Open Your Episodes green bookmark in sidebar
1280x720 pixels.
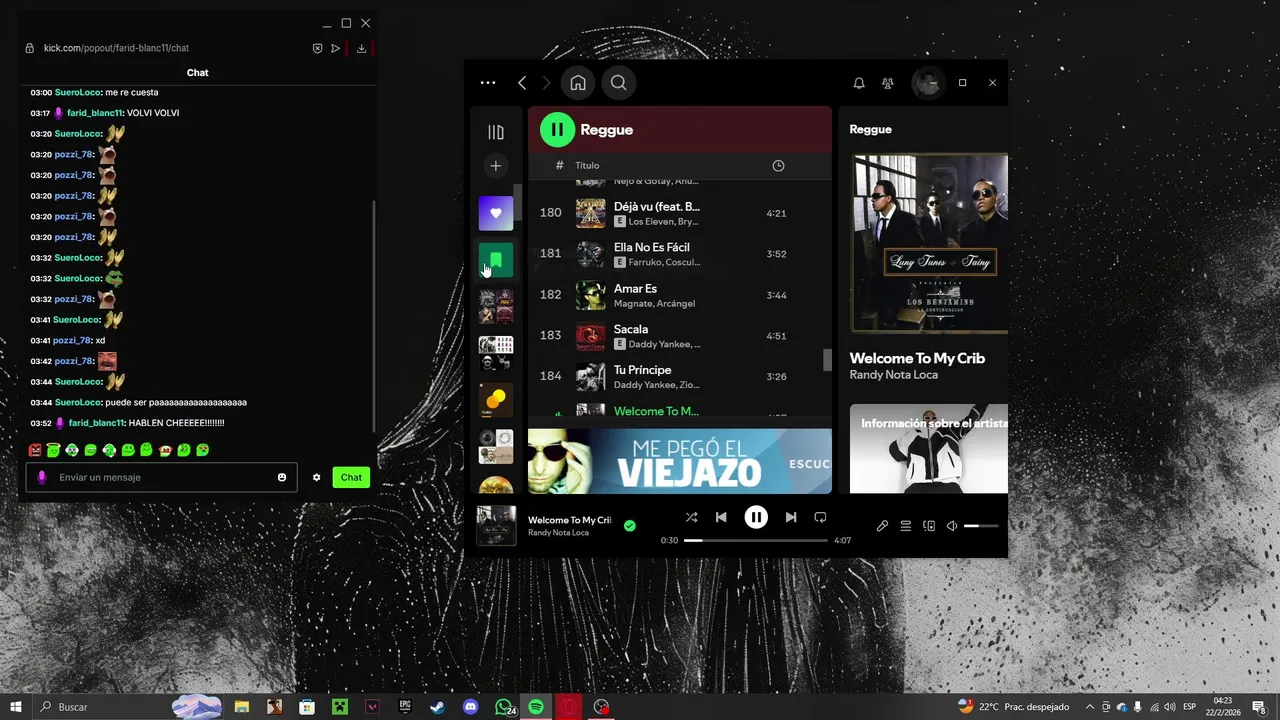(496, 260)
